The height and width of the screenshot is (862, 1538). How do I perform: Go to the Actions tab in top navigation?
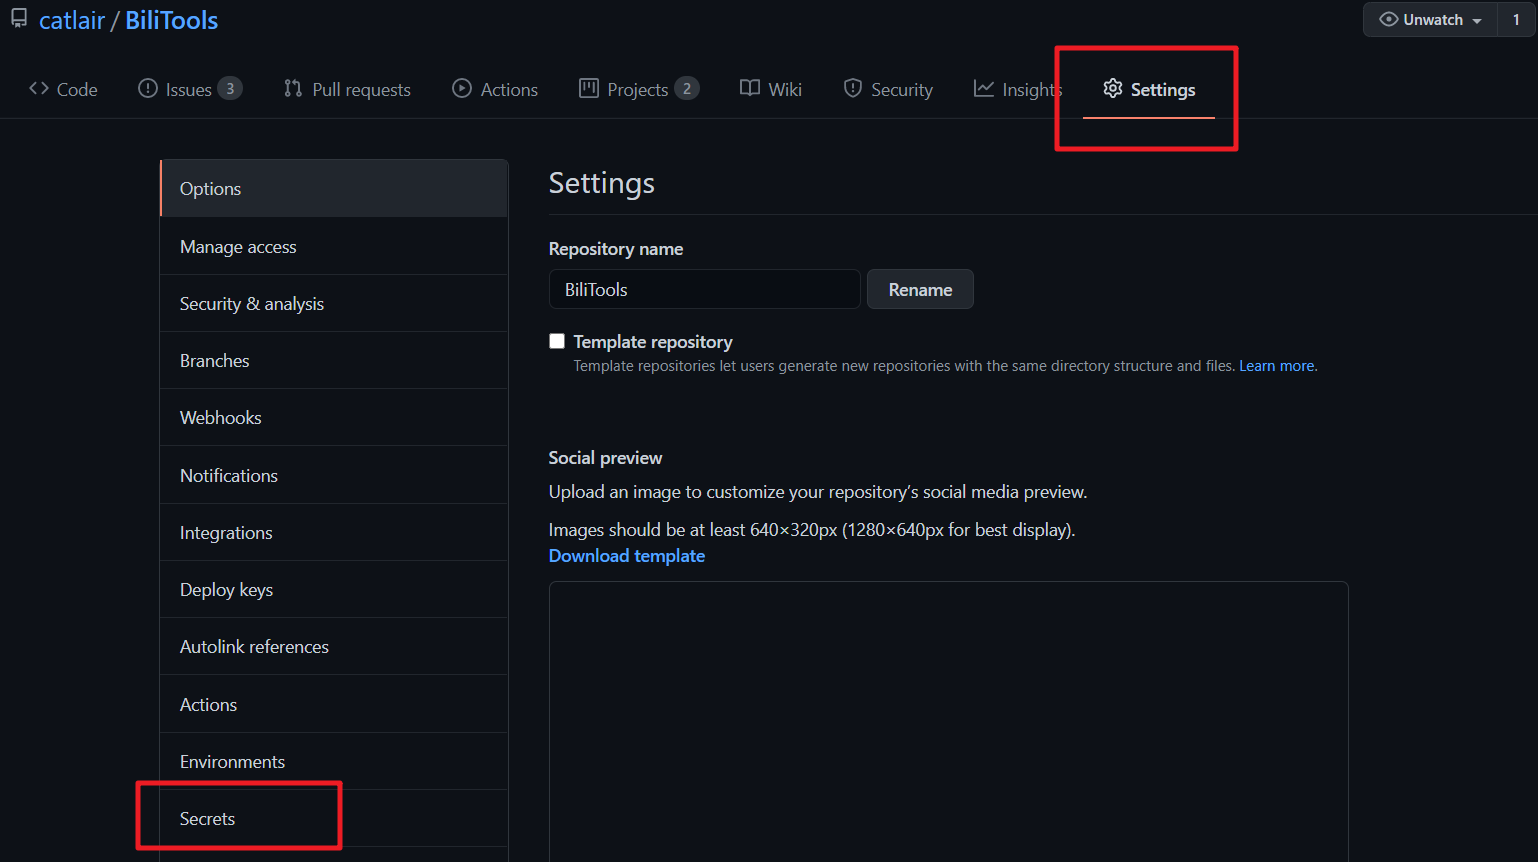point(495,89)
